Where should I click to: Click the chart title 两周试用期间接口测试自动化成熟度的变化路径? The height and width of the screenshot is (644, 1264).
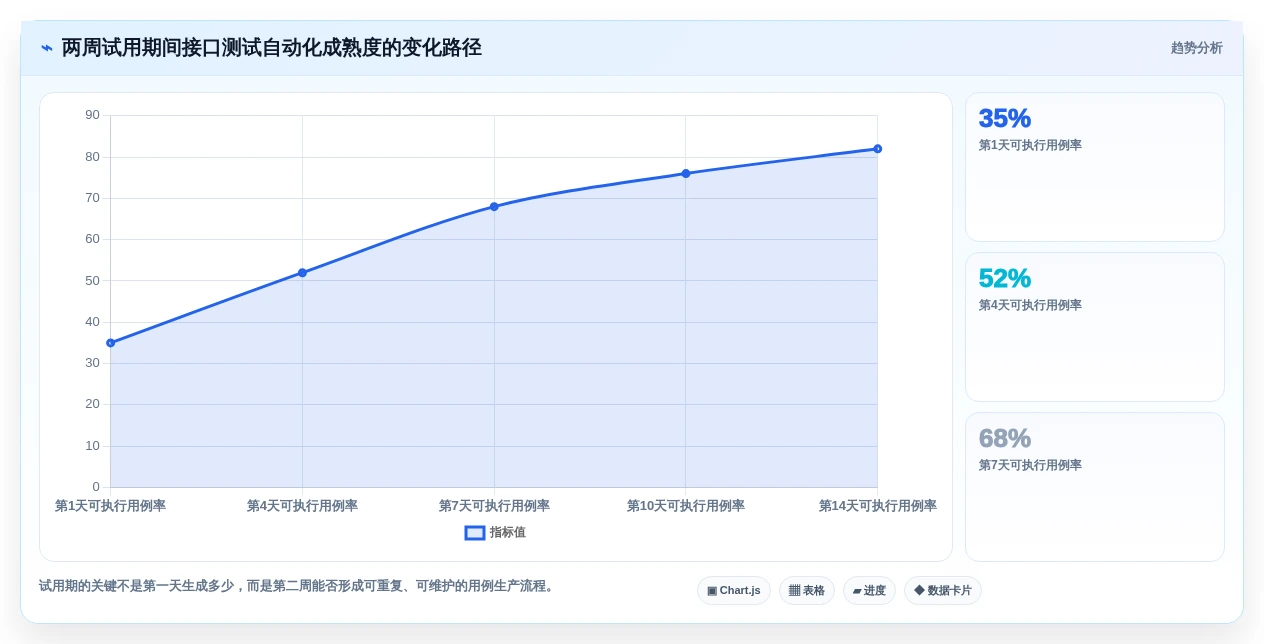tap(272, 48)
